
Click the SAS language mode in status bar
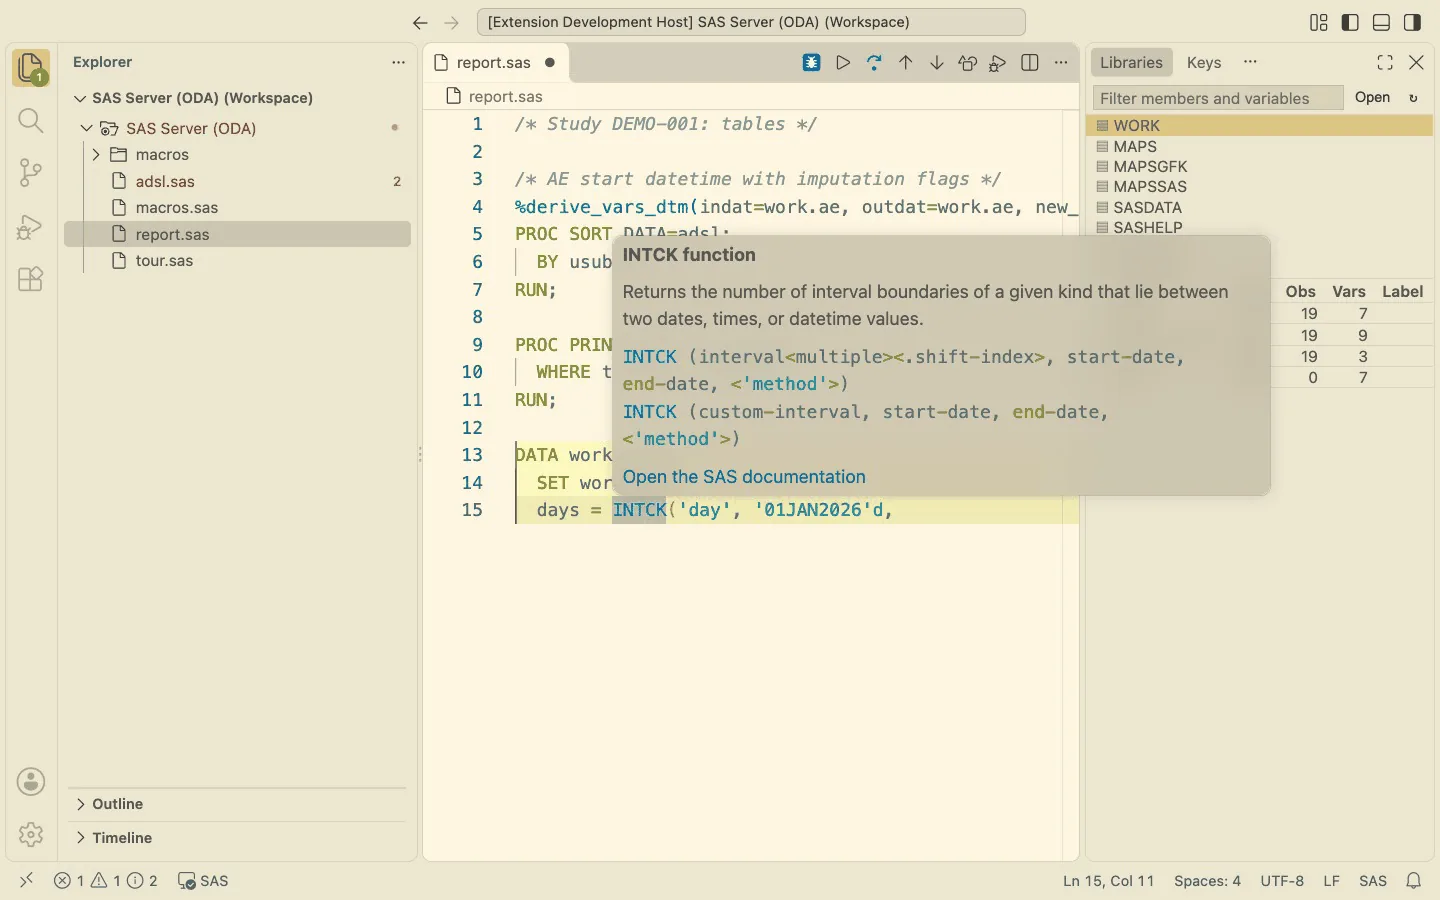(x=1373, y=881)
